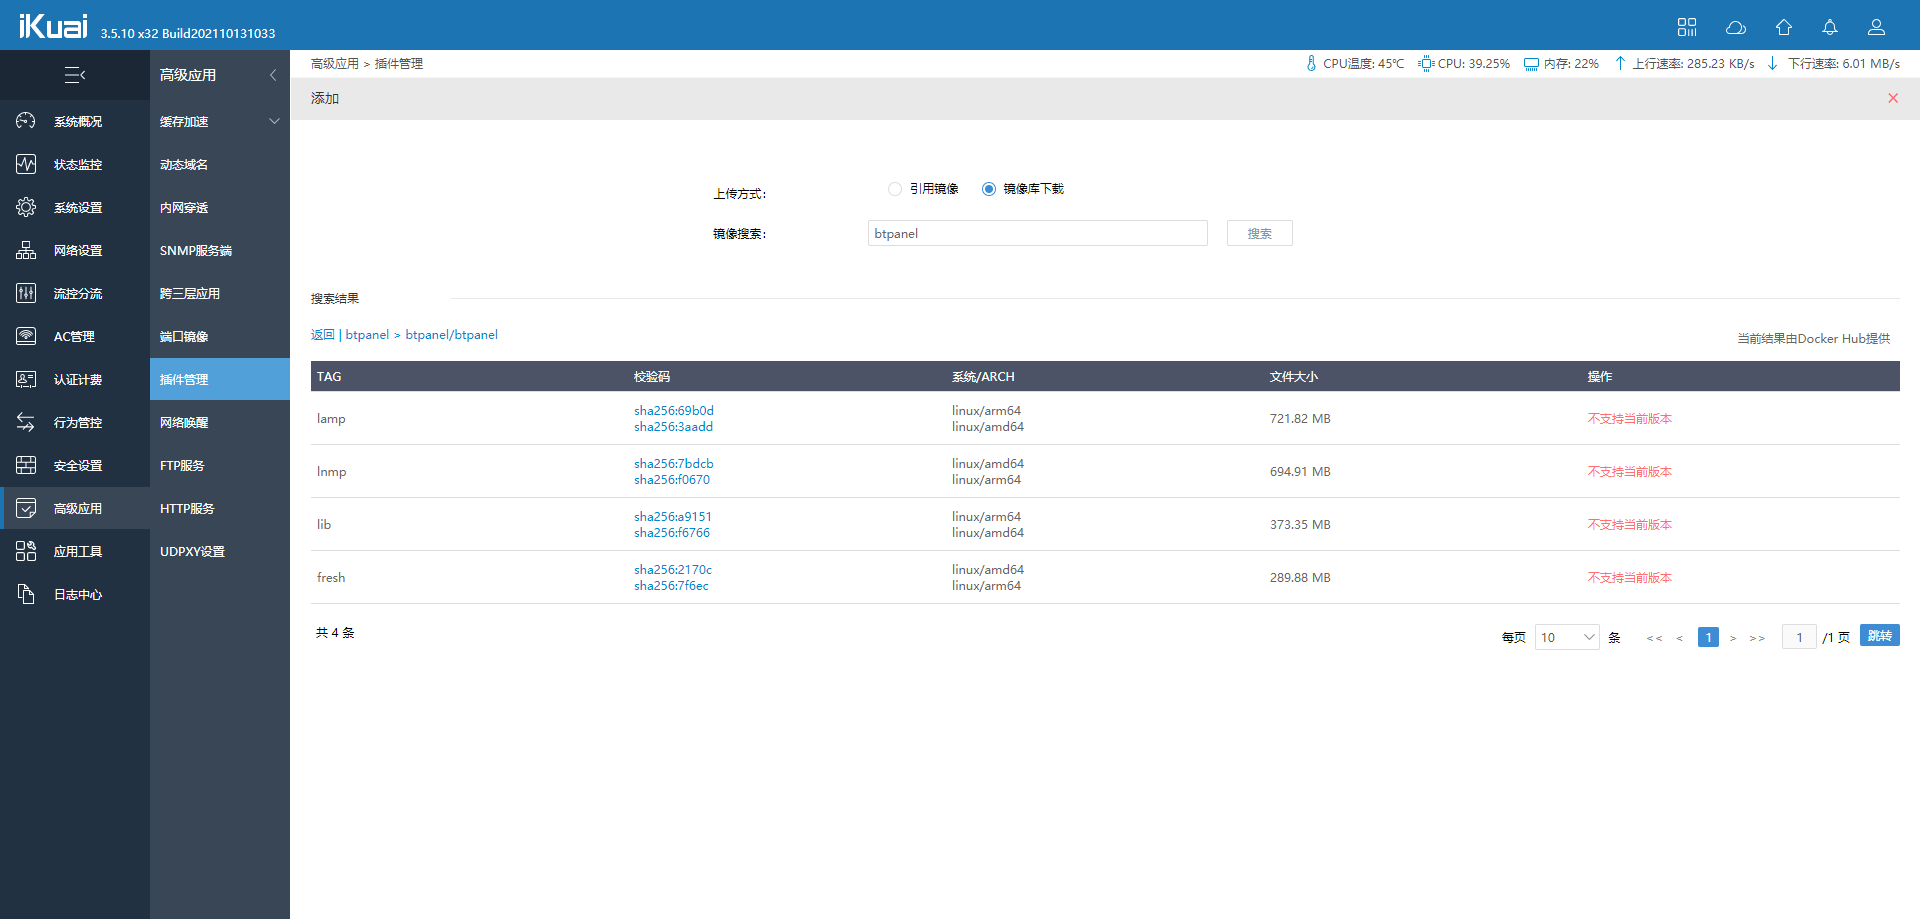Image resolution: width=1920 pixels, height=919 pixels.
Task: Open 插件管理 menu item
Action: (220, 379)
